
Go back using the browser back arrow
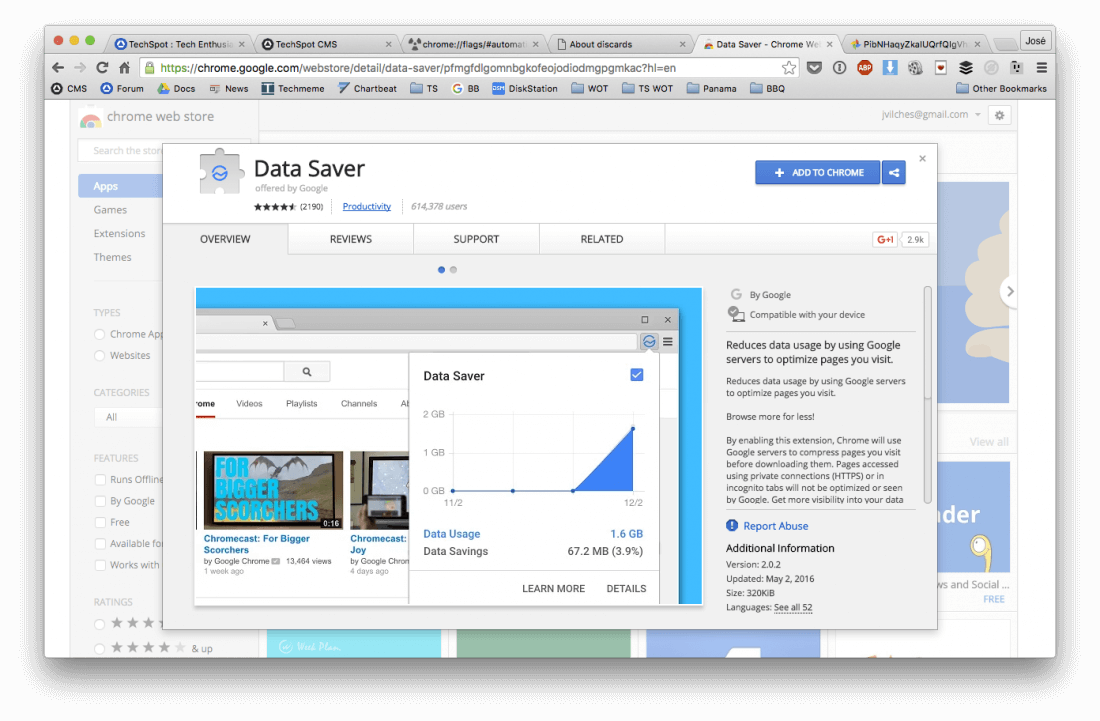(x=58, y=68)
